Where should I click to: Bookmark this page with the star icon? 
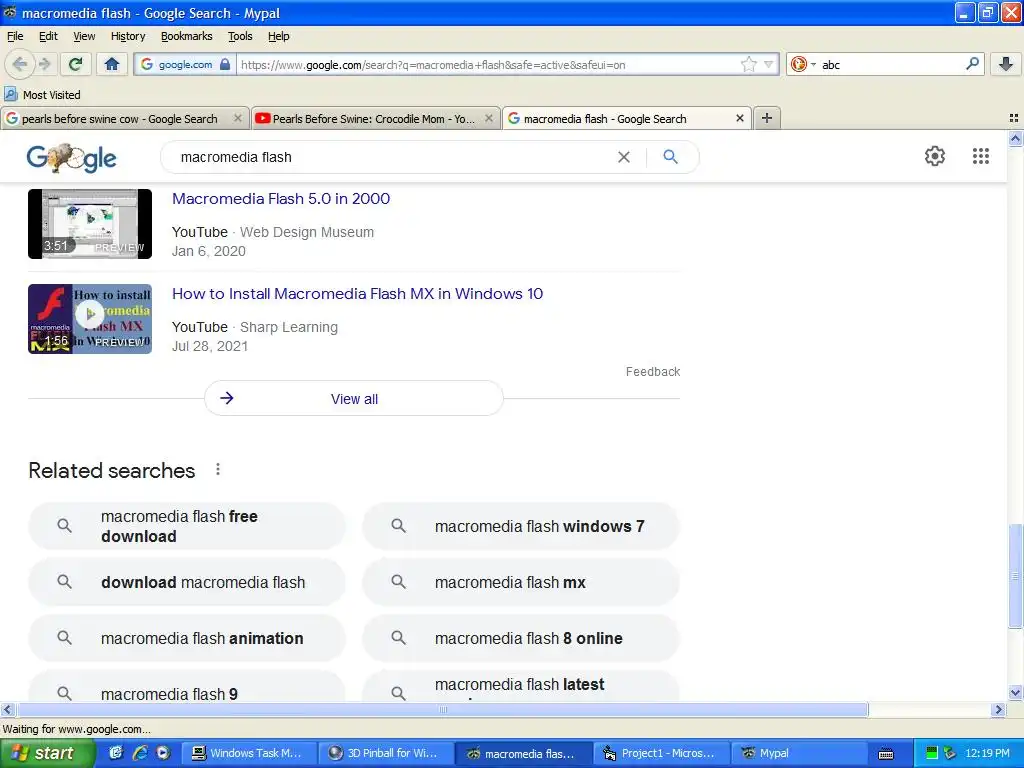[x=748, y=64]
